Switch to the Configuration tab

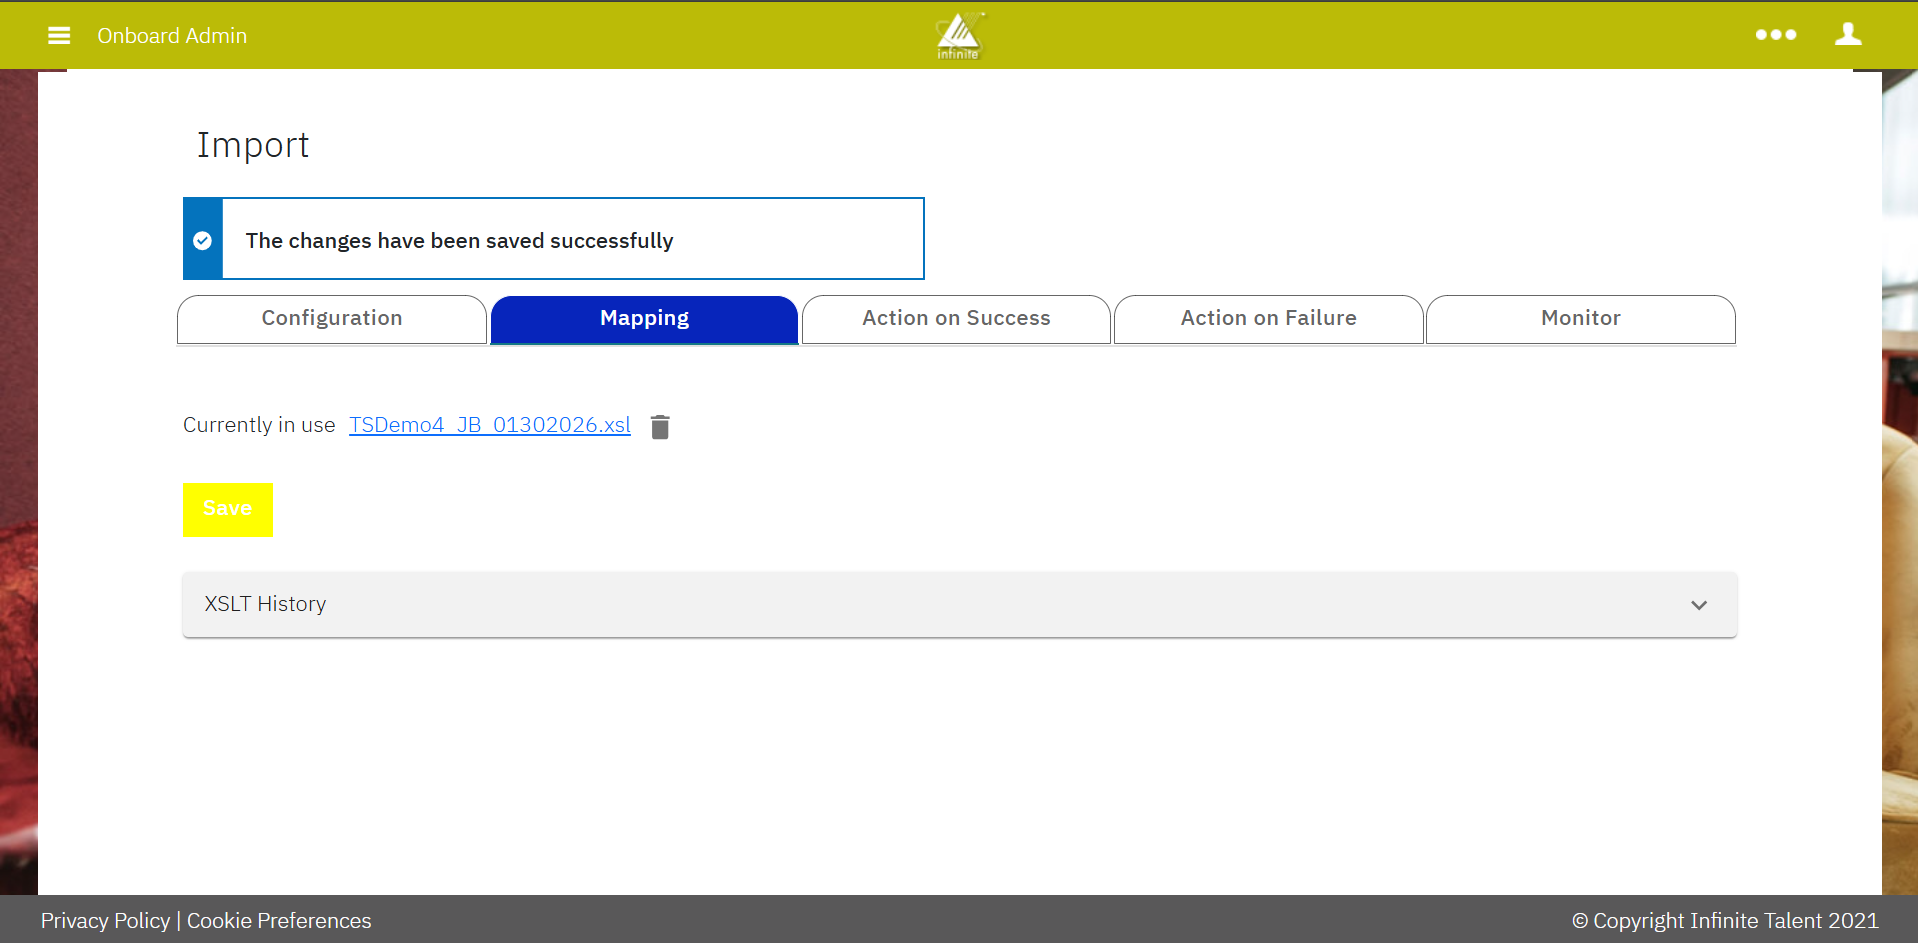332,319
